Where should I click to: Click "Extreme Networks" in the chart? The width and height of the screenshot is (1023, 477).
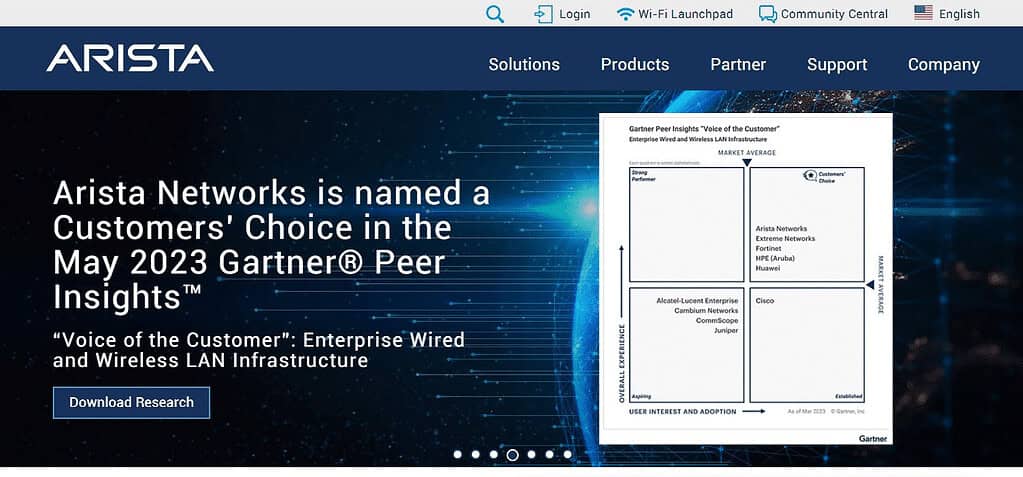tap(786, 239)
